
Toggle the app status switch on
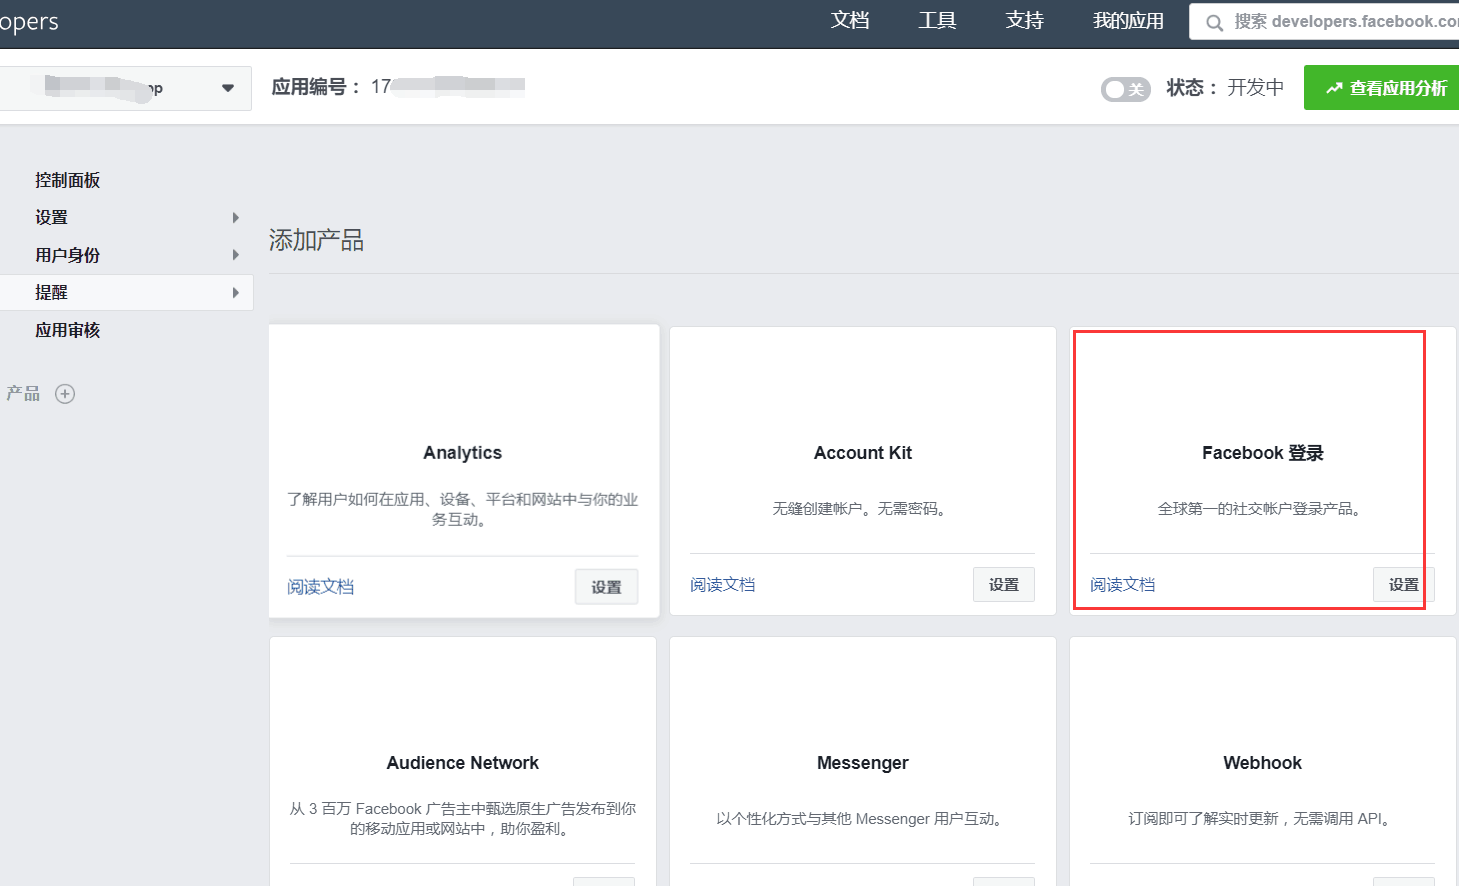click(1125, 89)
